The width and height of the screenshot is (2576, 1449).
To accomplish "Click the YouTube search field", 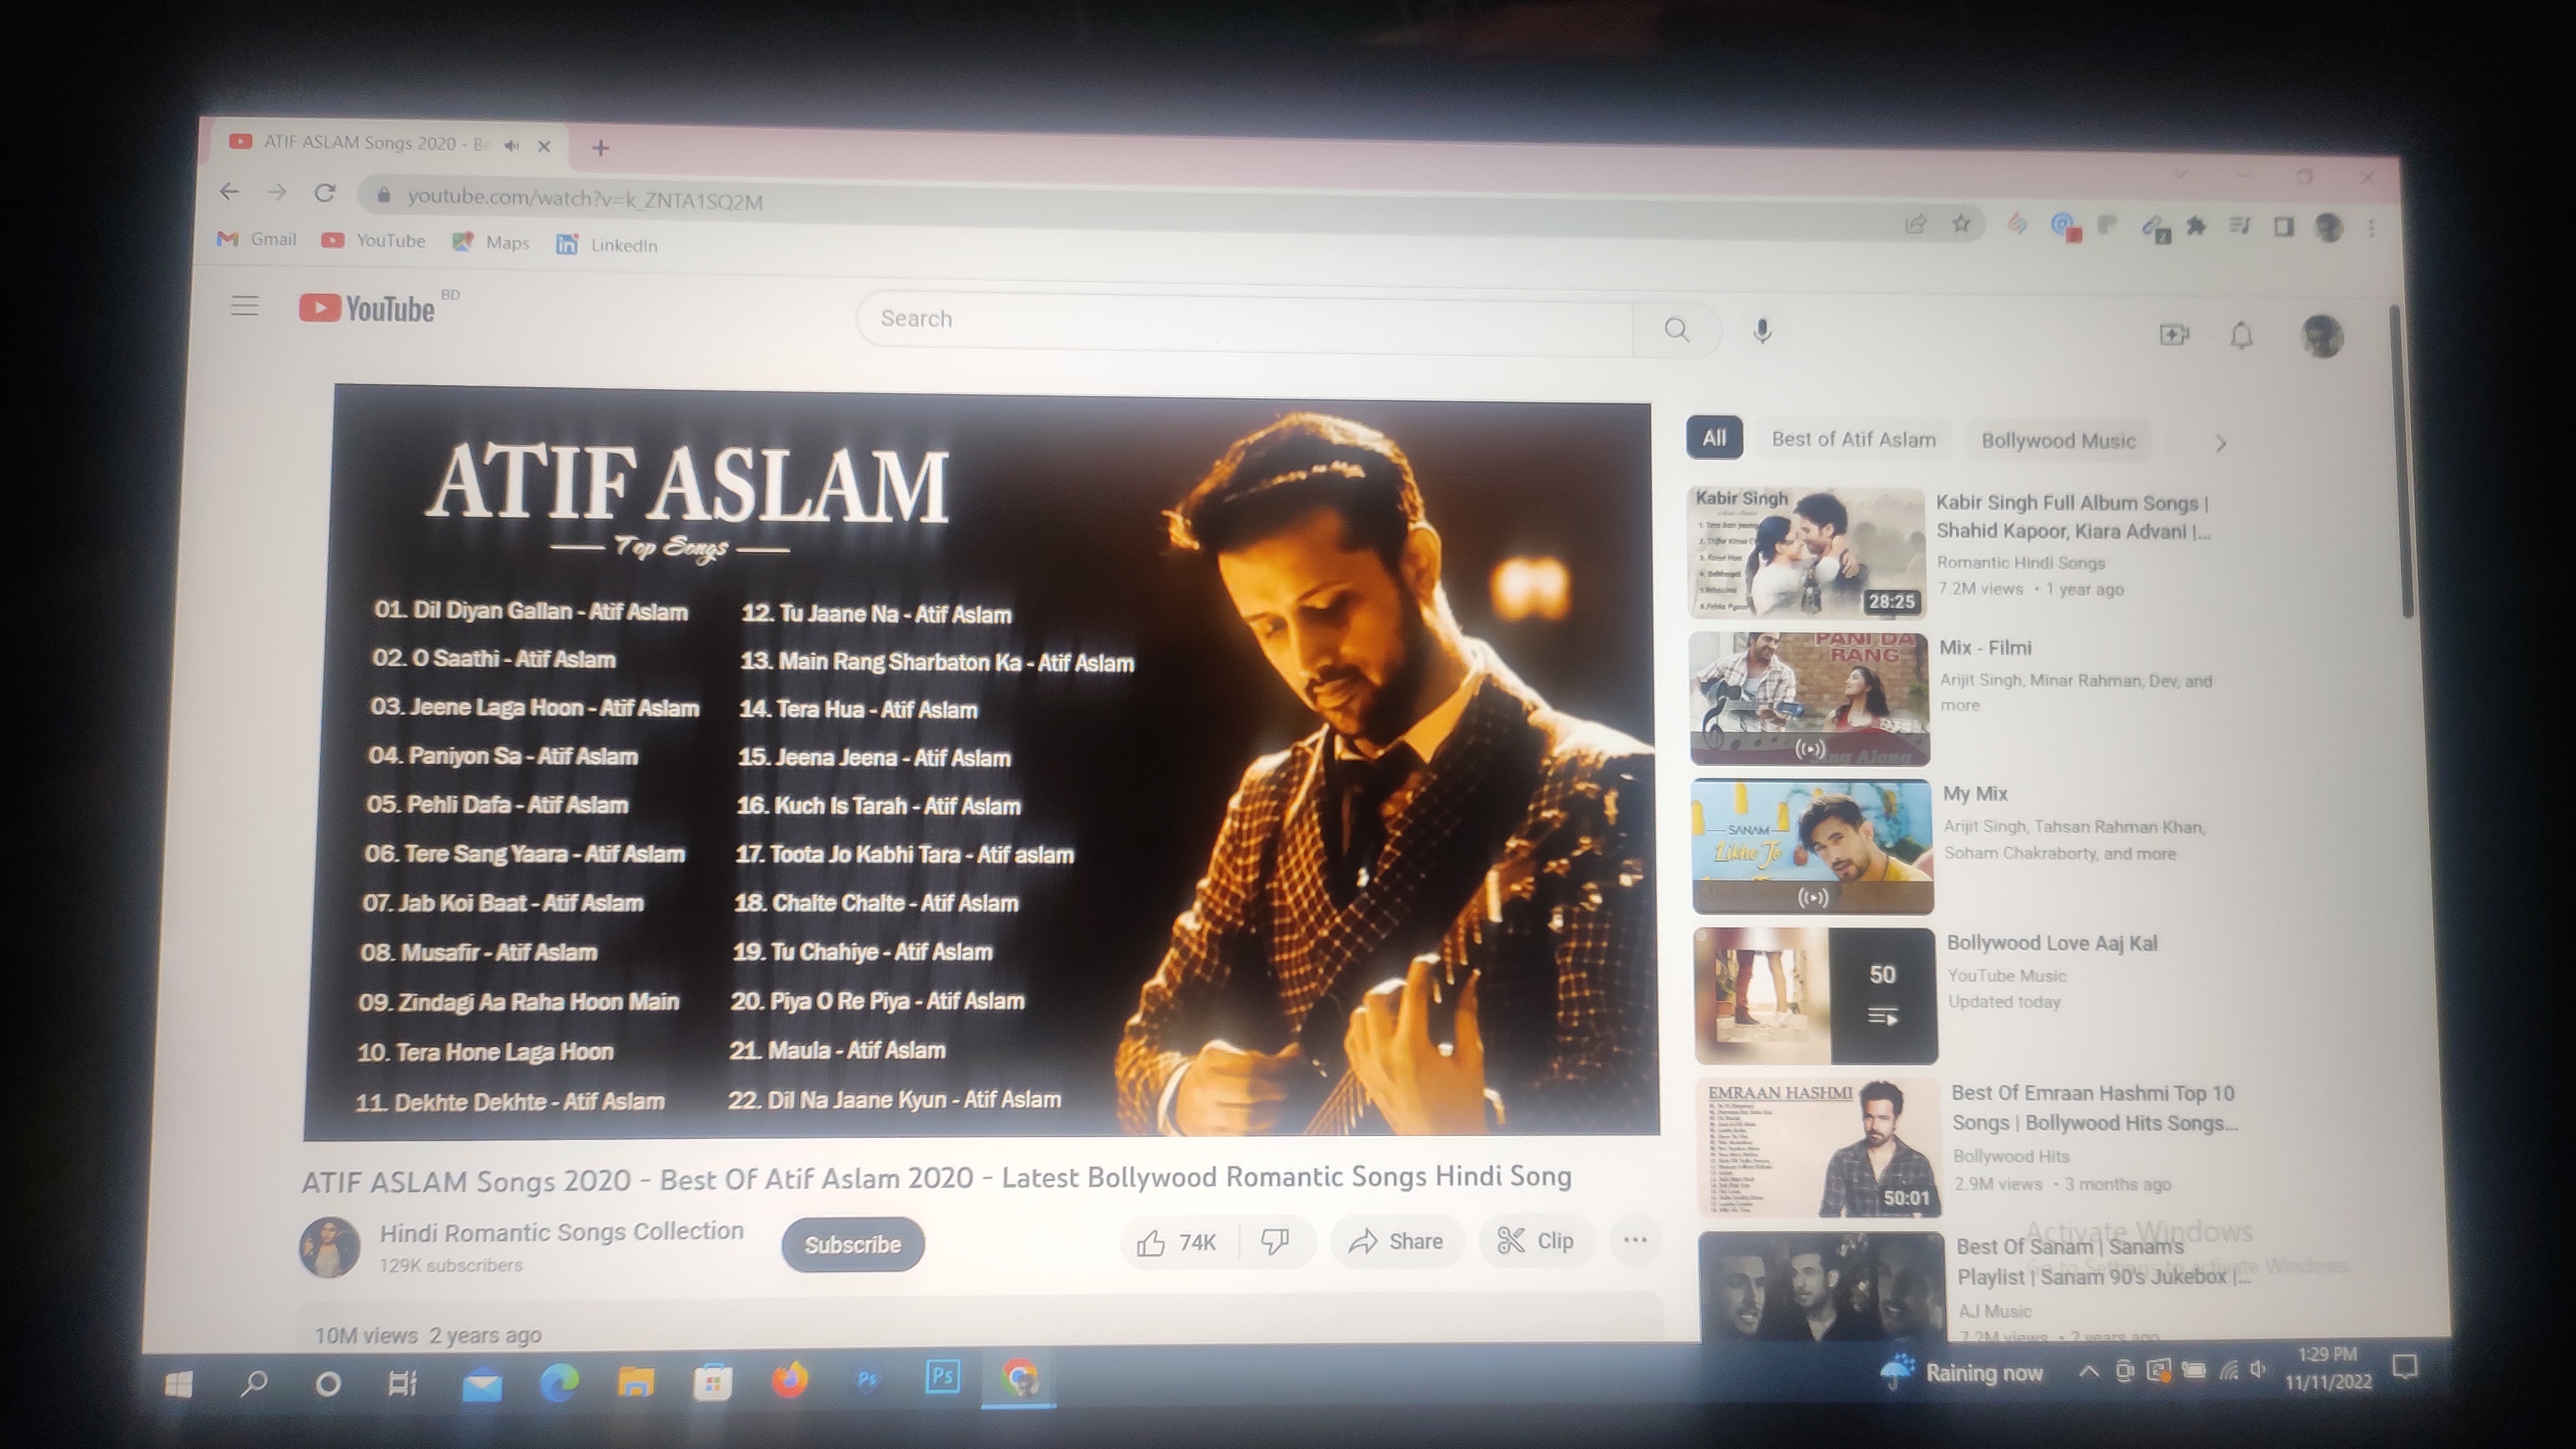I will [x=1245, y=323].
